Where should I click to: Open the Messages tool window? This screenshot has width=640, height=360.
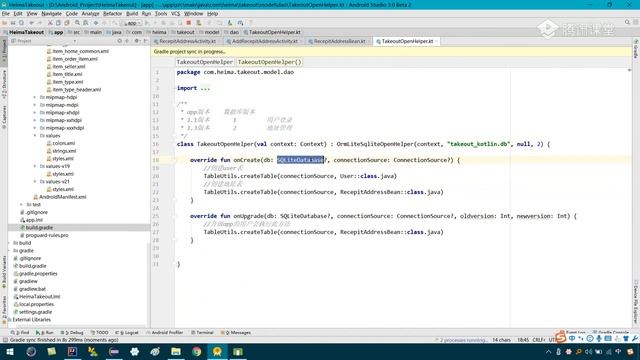[236, 333]
